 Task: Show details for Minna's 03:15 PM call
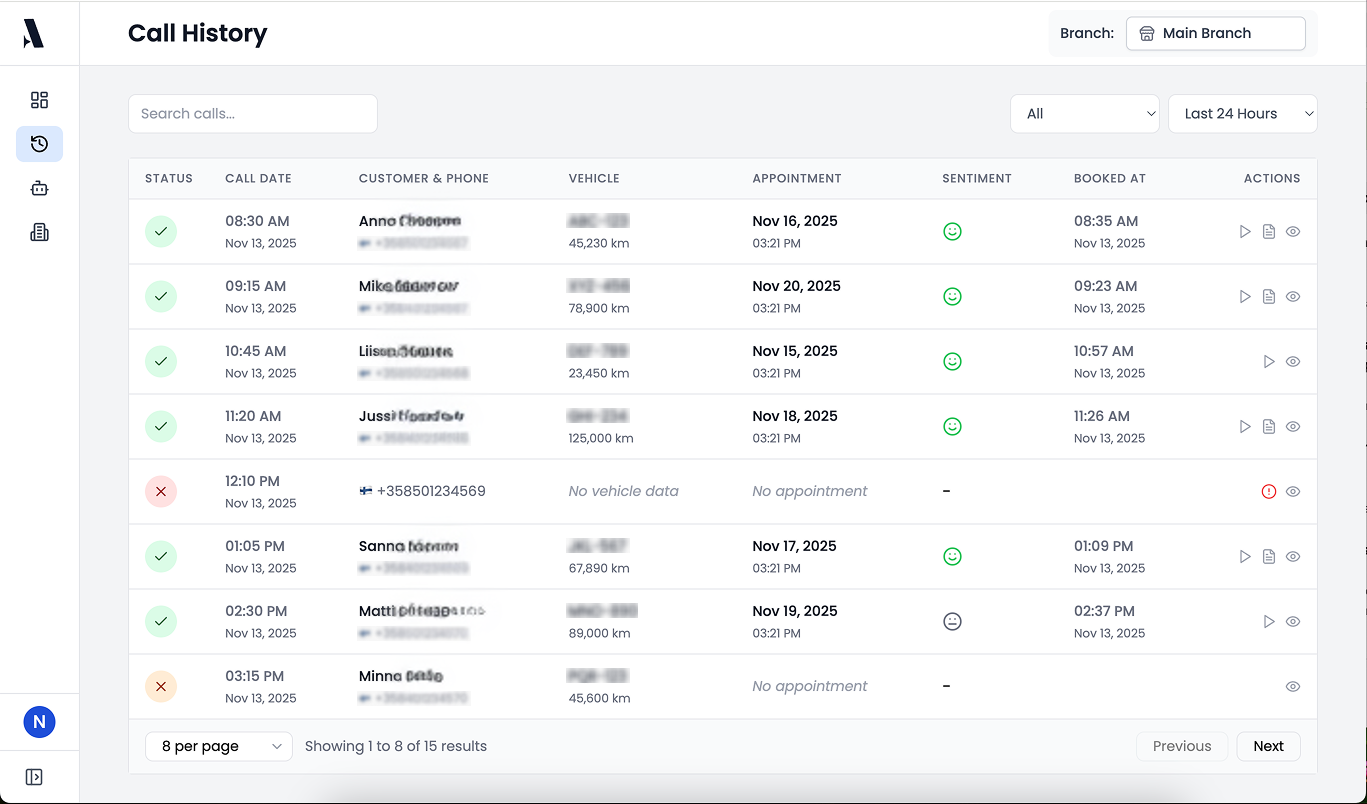[1293, 686]
